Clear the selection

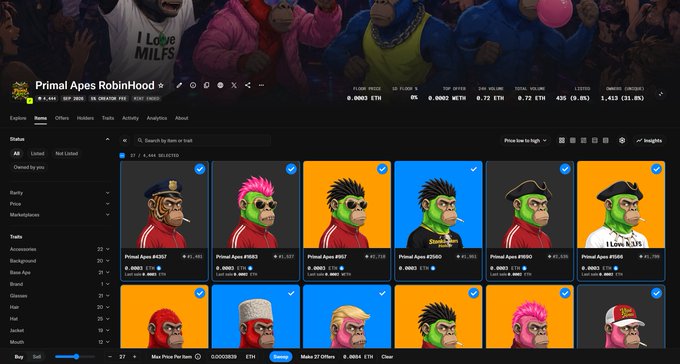(x=387, y=357)
